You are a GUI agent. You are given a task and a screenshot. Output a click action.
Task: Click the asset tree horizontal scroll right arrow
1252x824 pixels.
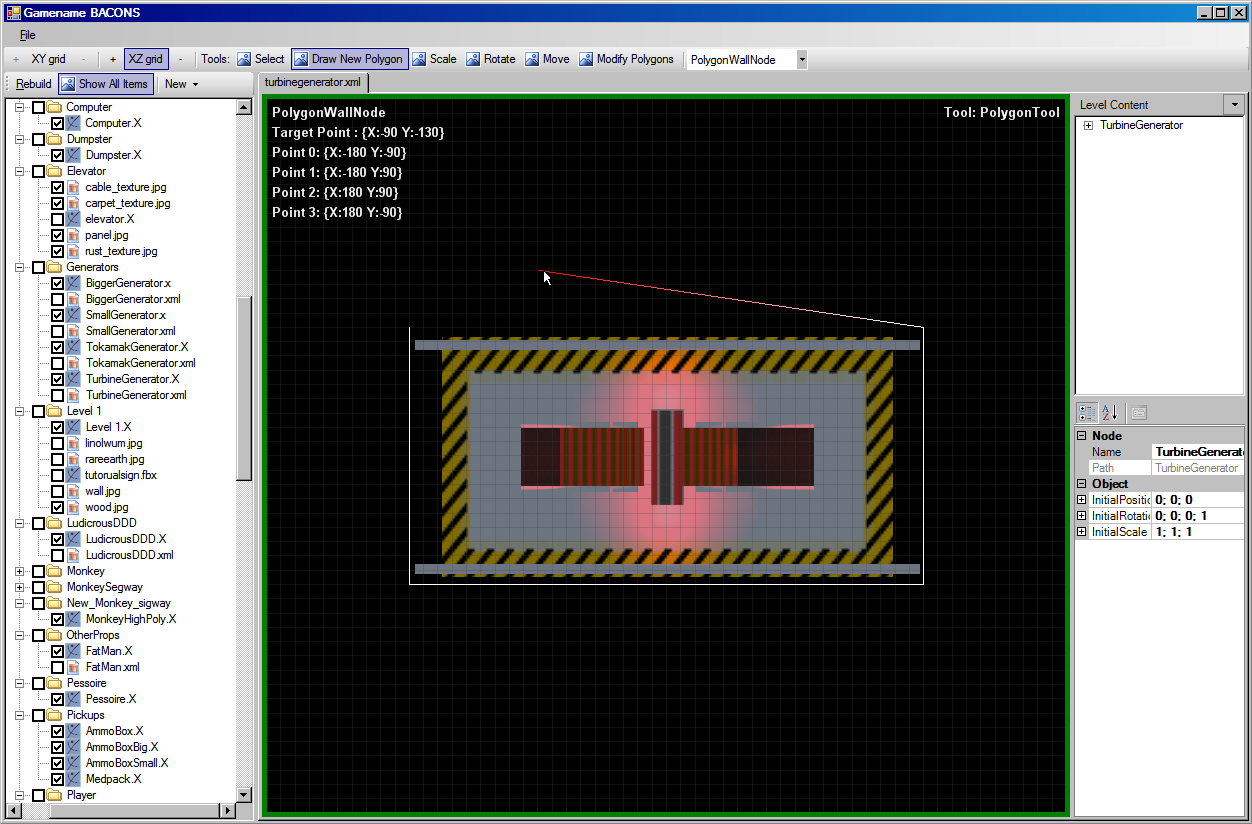[227, 810]
